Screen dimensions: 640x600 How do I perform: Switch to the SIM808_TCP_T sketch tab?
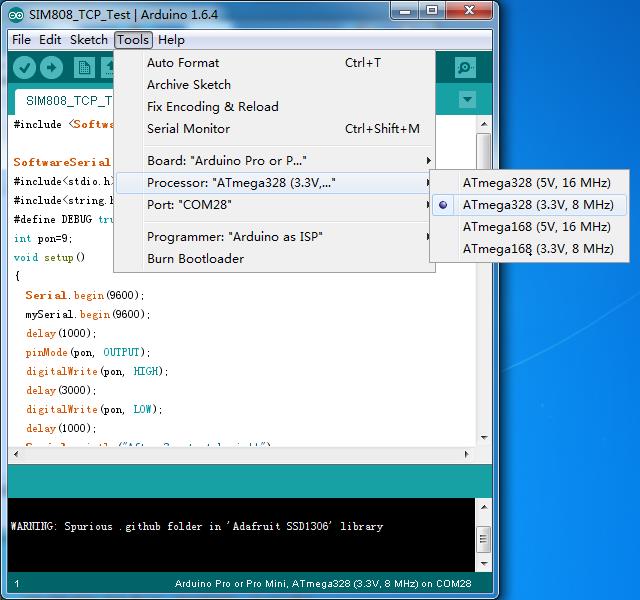tap(65, 101)
